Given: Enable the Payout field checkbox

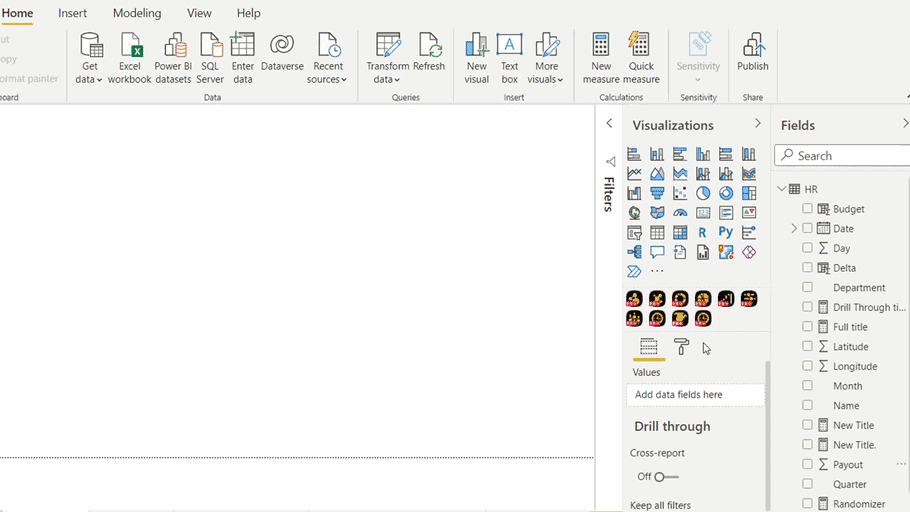Looking at the screenshot, I should 808,464.
